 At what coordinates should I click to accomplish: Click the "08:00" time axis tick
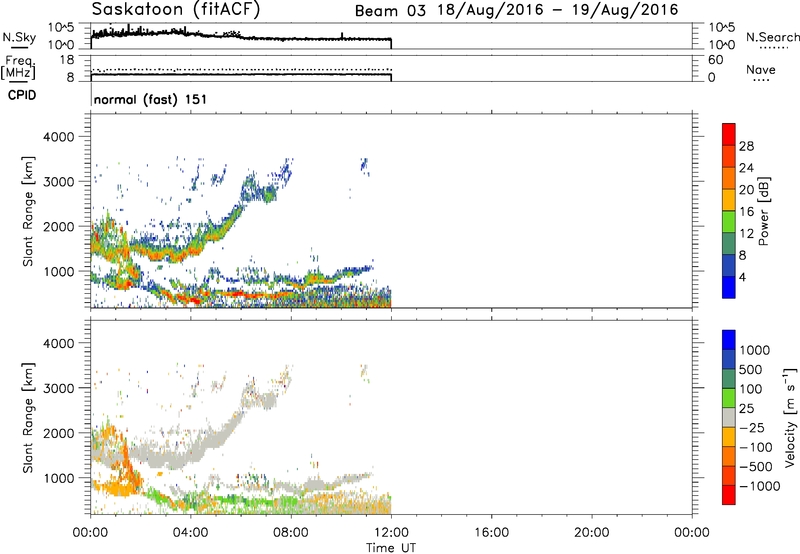pyautogui.click(x=291, y=533)
